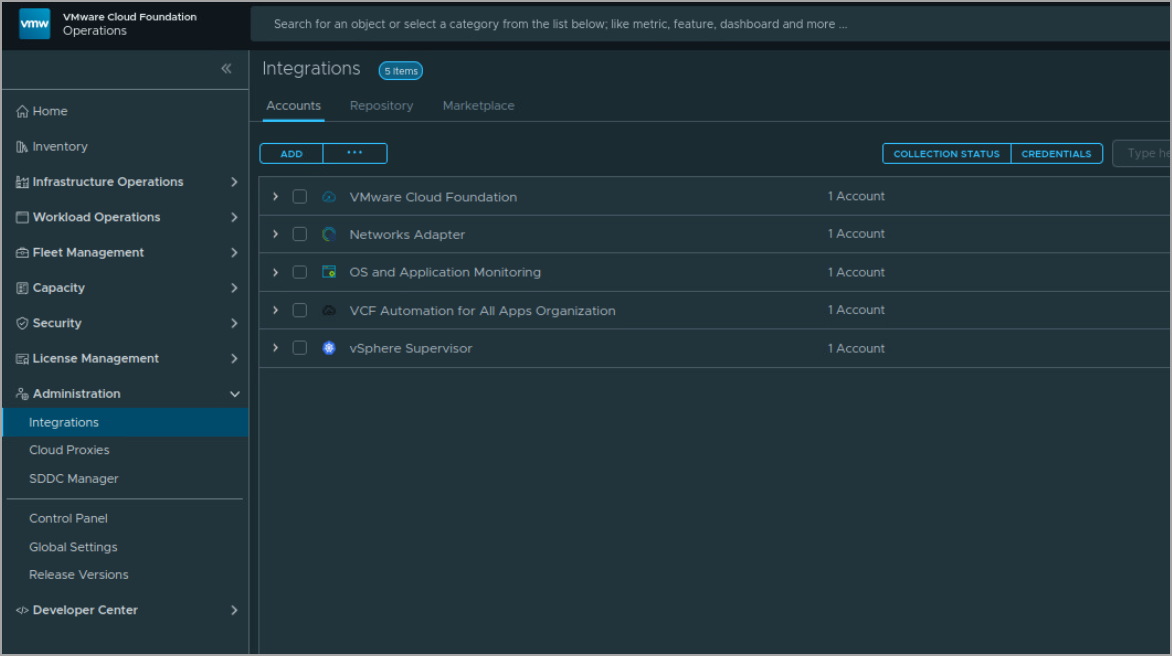1172x656 pixels.
Task: Open Cloud Proxies in the sidebar
Action: 70,451
